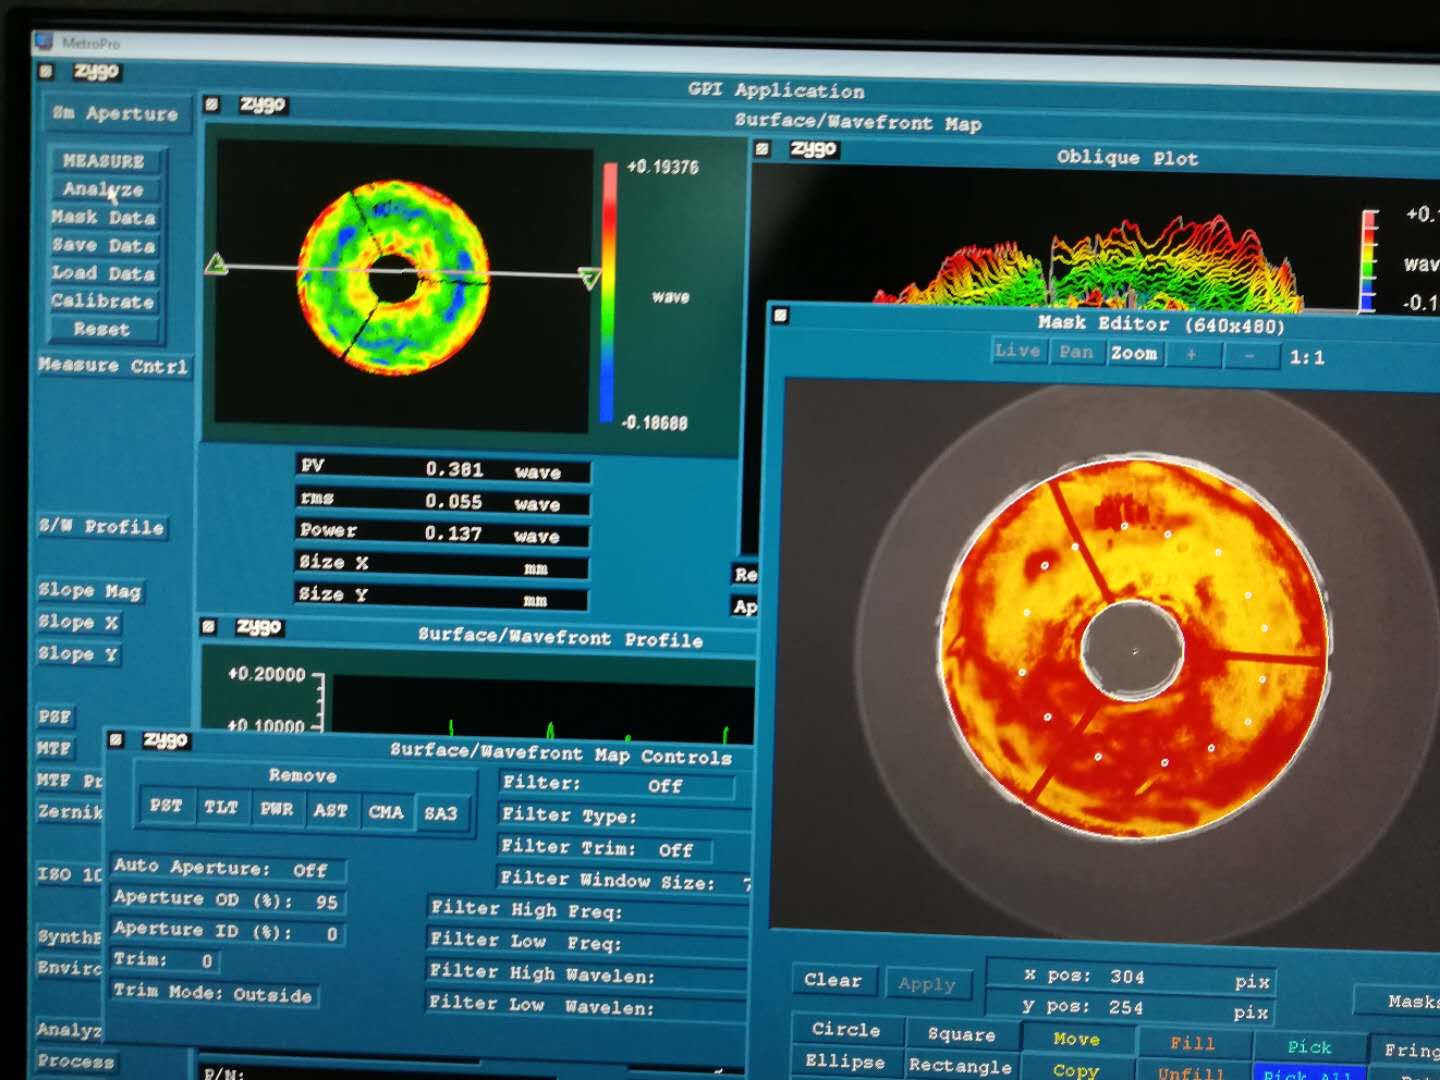Open the main zygo window menu box

click(46, 71)
